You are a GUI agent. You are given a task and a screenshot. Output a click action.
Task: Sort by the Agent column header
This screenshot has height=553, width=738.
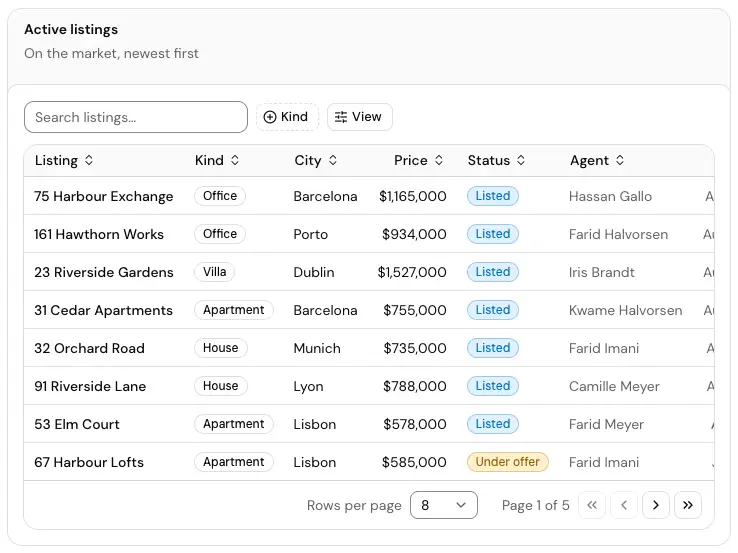click(597, 160)
